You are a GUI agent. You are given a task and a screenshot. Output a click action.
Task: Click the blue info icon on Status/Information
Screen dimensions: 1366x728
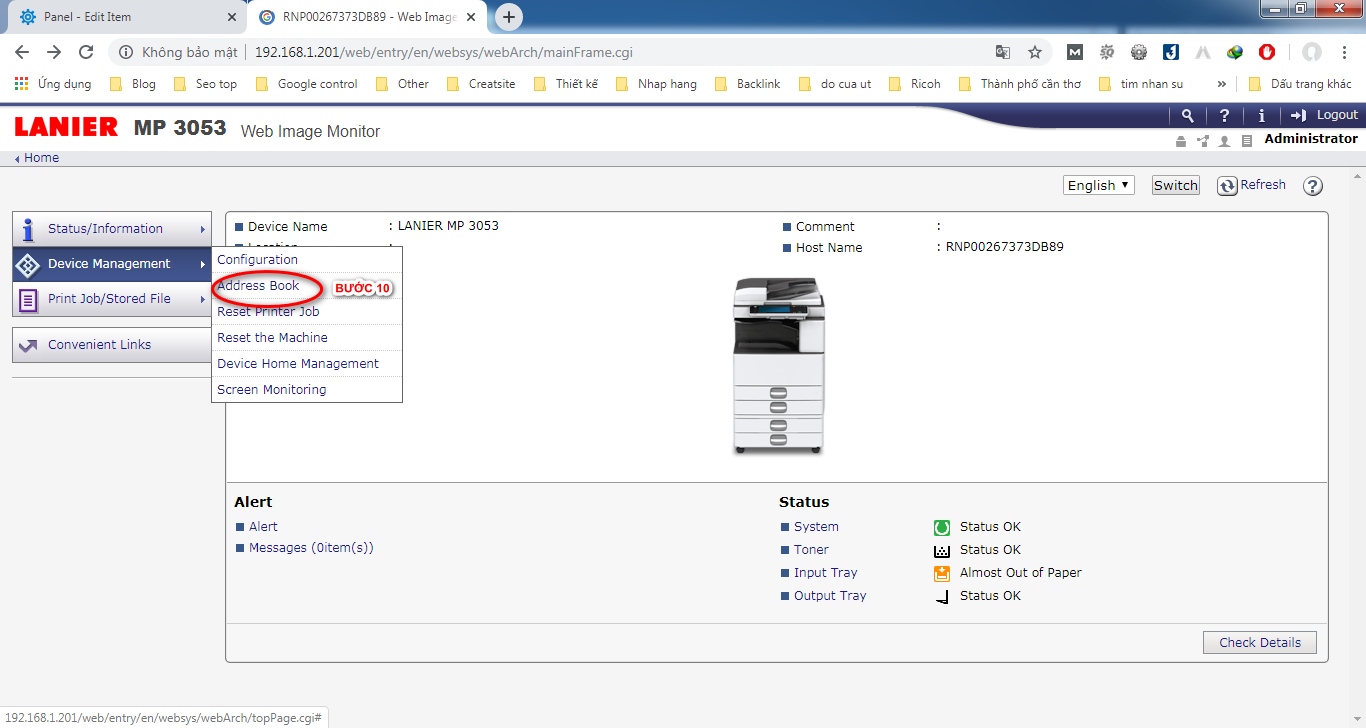pos(28,229)
